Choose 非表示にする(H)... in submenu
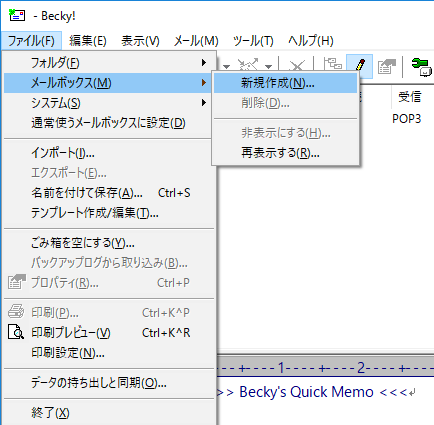Screen dimensions: 434x425 pos(285,133)
